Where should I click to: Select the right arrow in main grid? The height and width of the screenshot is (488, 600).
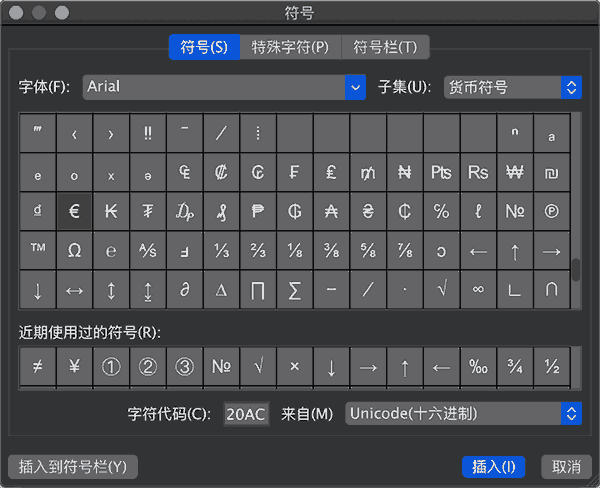(552, 251)
